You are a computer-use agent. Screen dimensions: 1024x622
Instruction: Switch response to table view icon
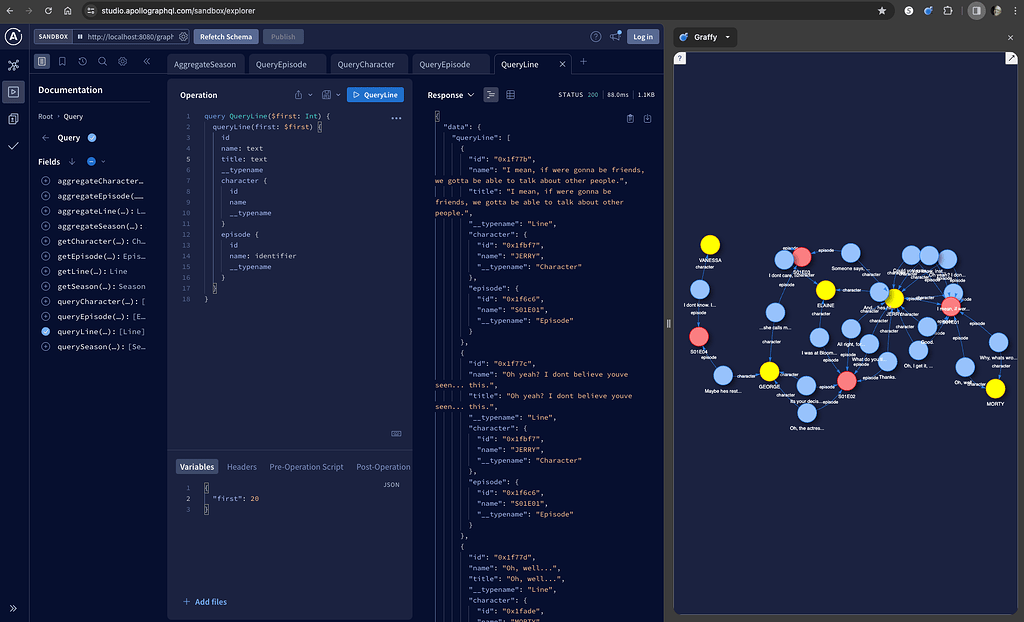click(x=511, y=95)
